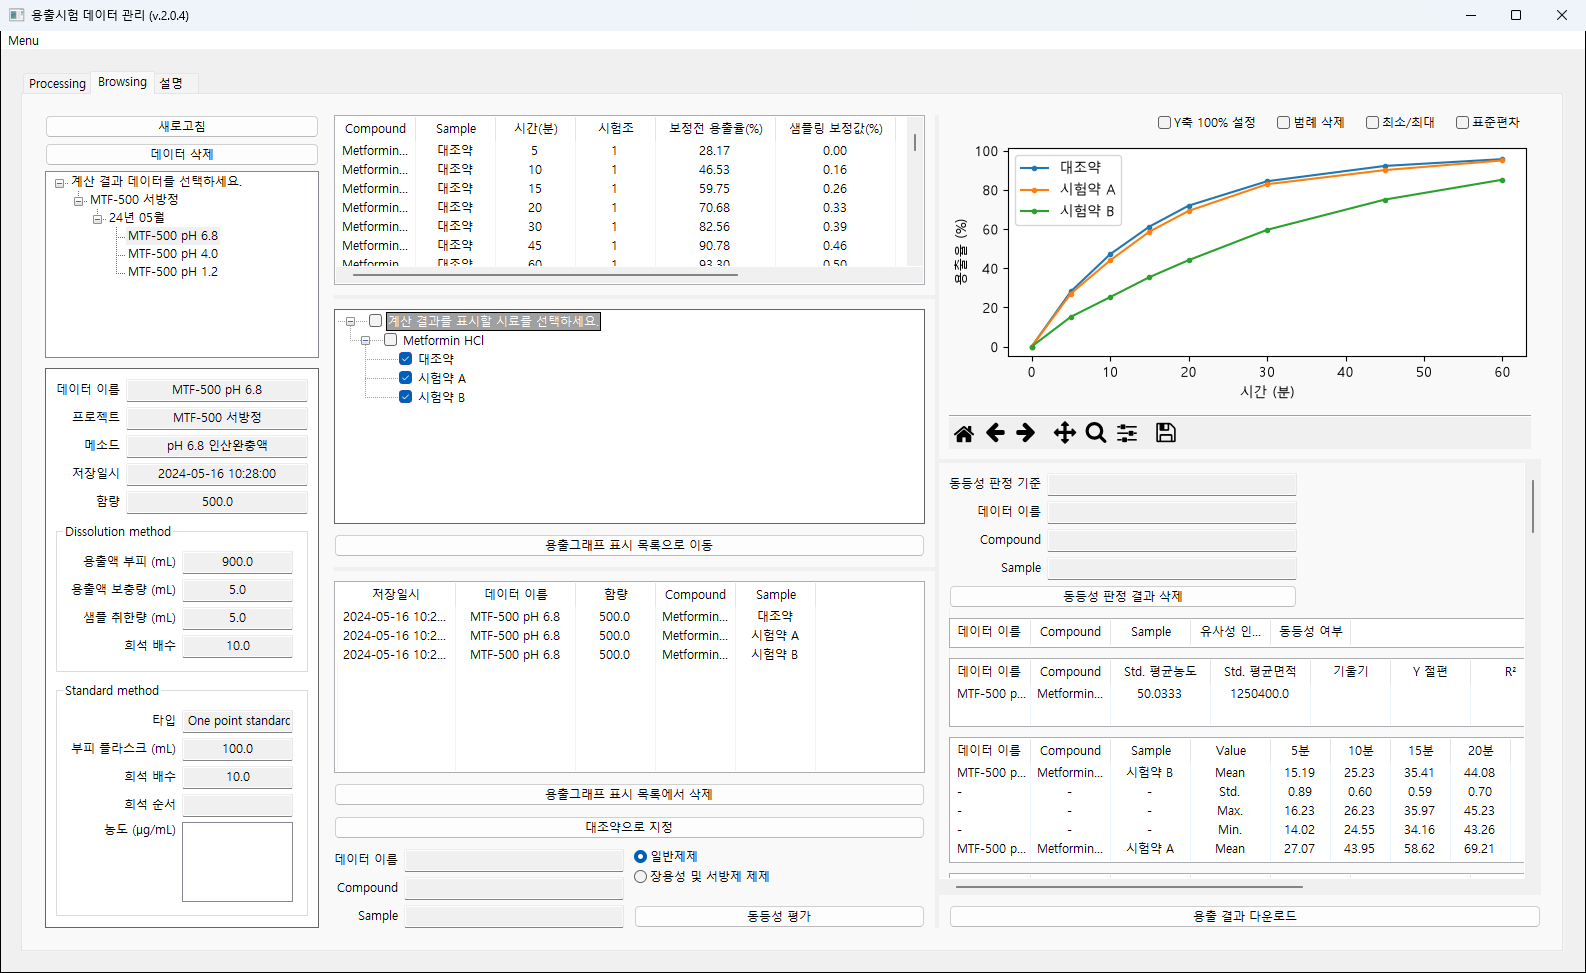
Task: Select the 일반제제 radio option
Action: [641, 857]
